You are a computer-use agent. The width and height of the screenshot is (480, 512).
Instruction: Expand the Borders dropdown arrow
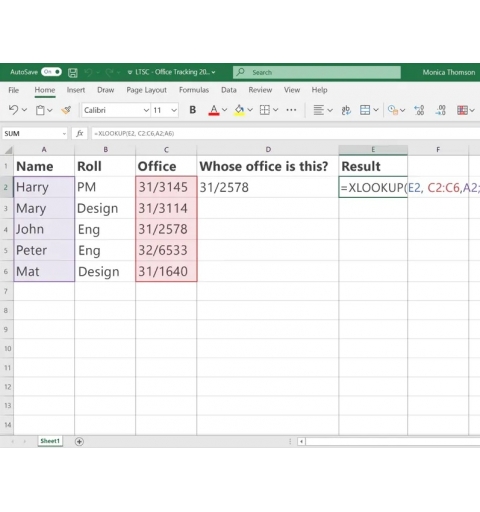276,110
